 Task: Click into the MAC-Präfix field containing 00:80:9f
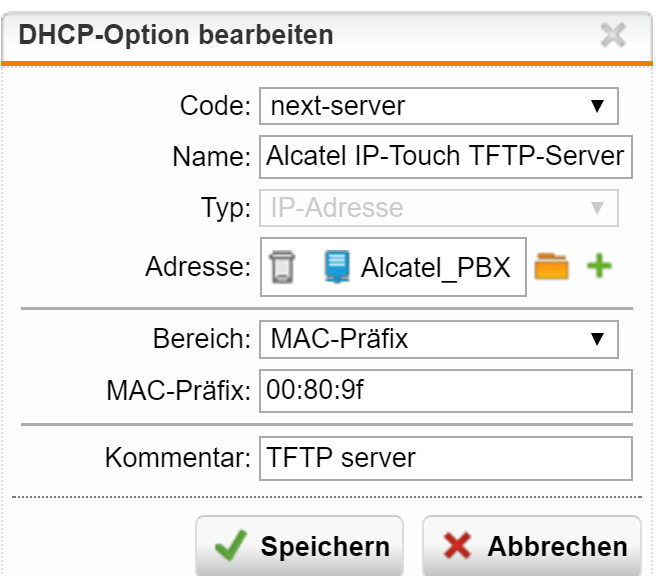pyautogui.click(x=445, y=391)
